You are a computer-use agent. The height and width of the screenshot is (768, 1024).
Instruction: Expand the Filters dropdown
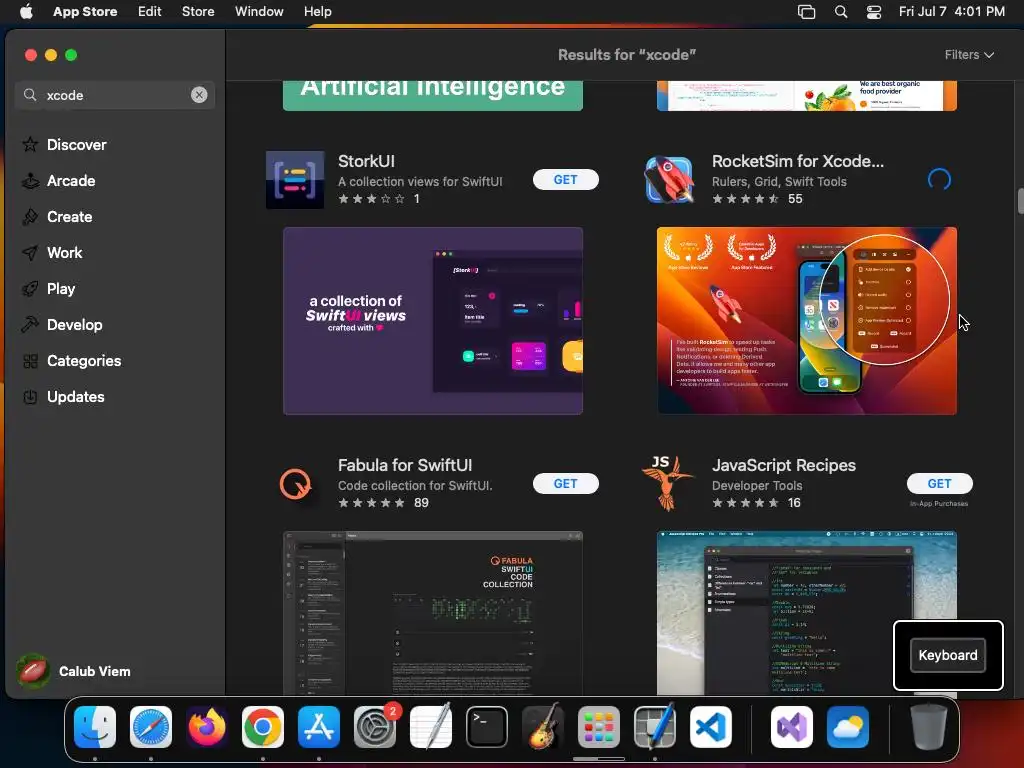(x=969, y=55)
